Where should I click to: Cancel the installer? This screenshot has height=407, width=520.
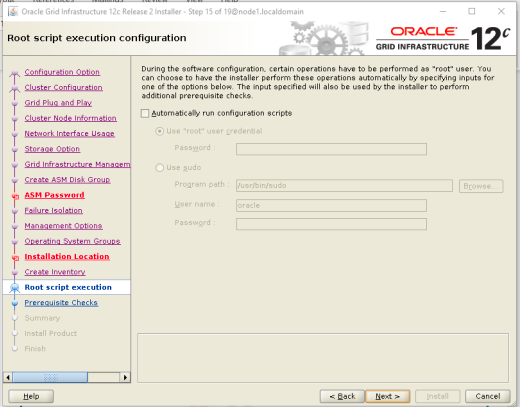tap(488, 396)
